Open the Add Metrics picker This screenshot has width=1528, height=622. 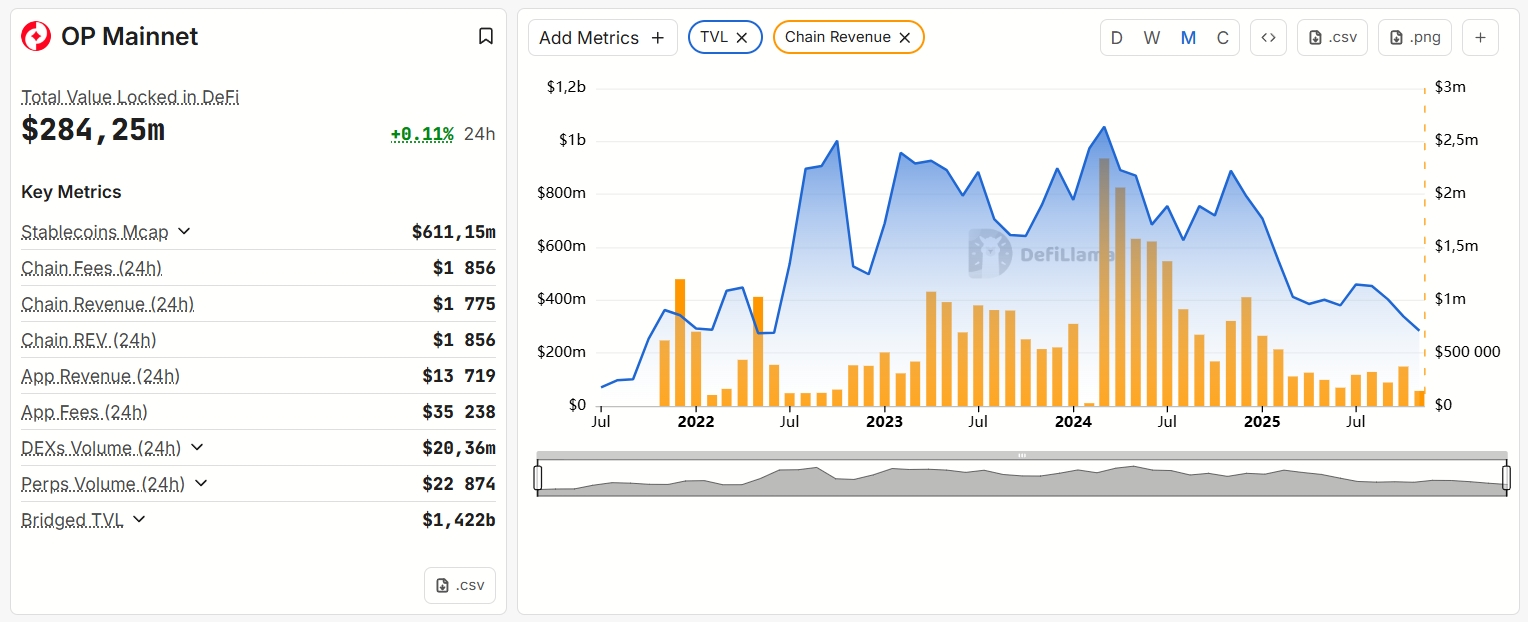602,37
